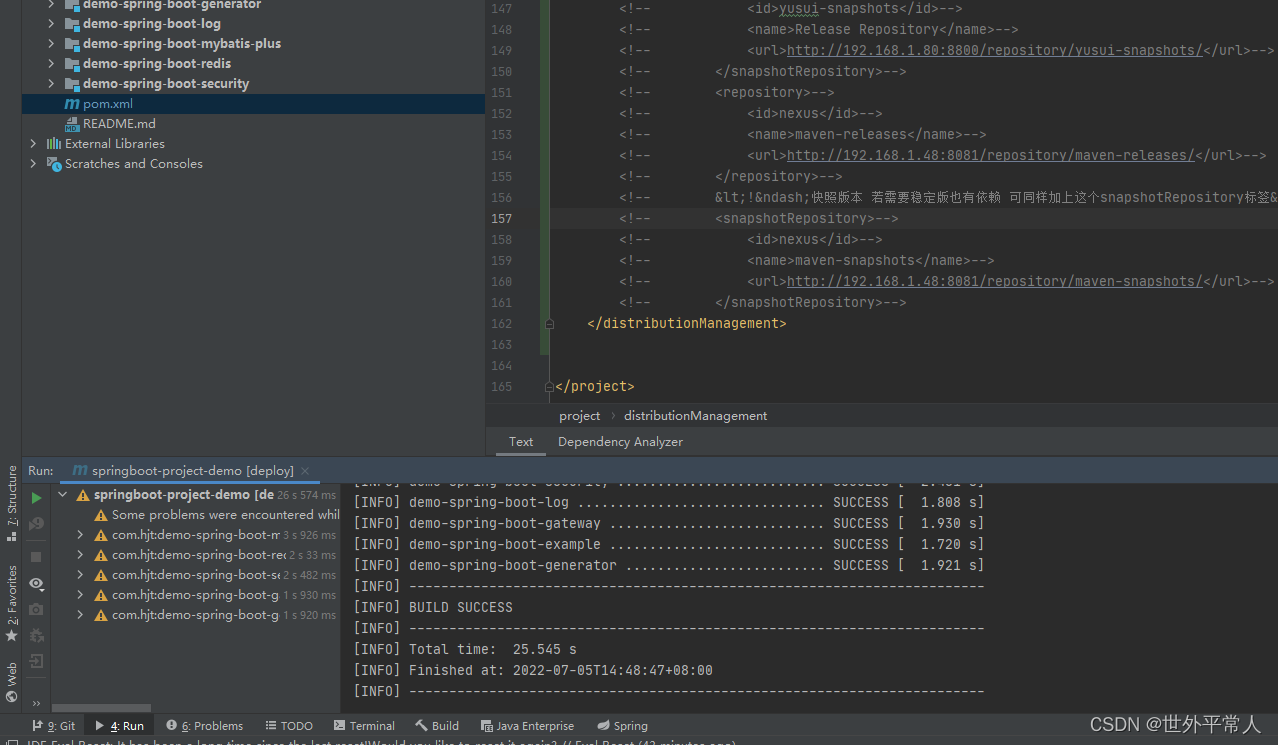Click the warning icon of springboot-project-demo root

83,495
